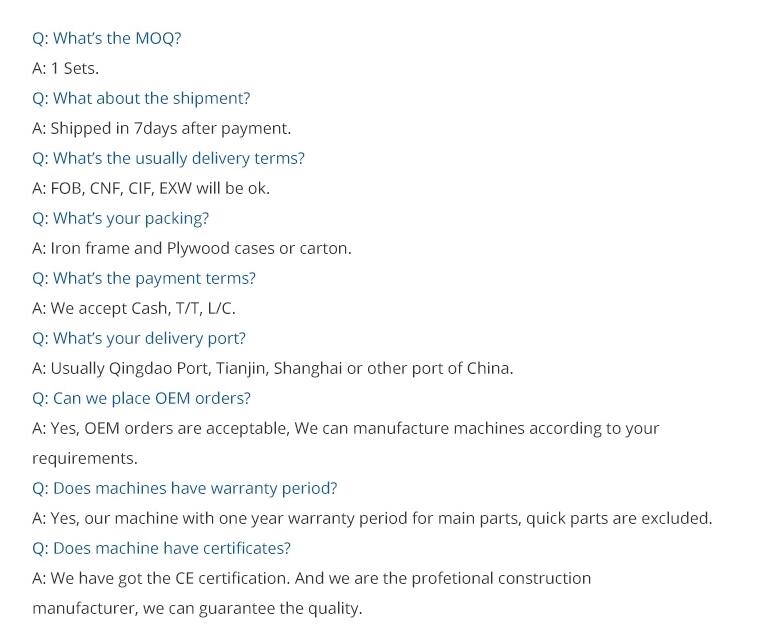
Task: Click the "we can guarantee the quality" line
Action: coord(197,608)
